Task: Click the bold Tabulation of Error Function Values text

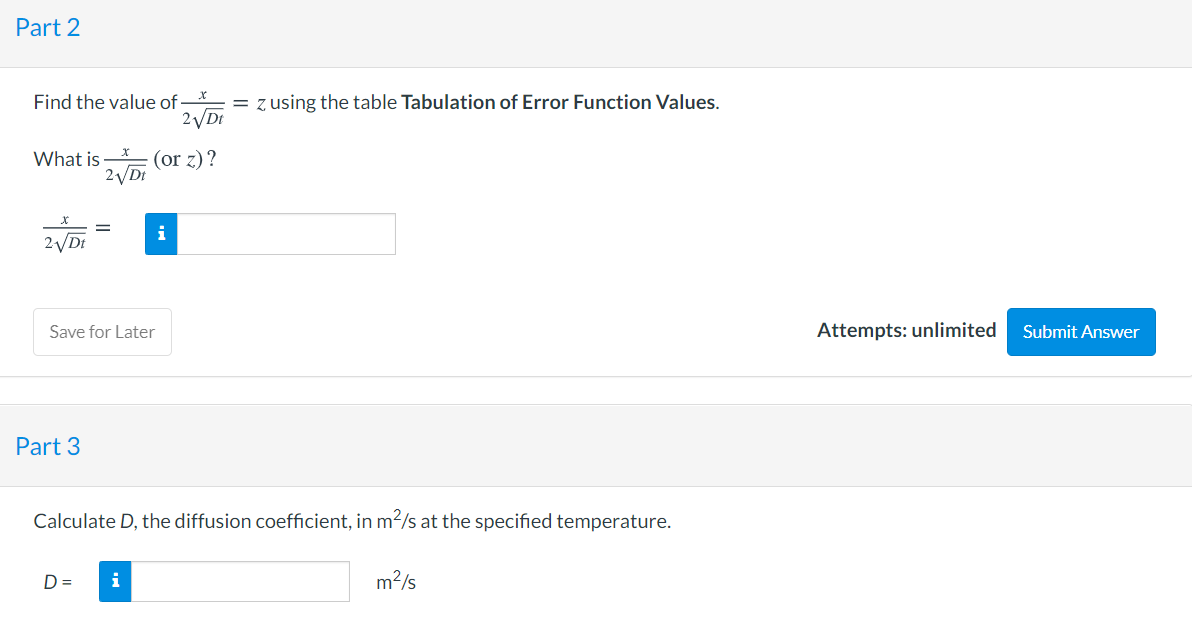Action: coord(559,102)
